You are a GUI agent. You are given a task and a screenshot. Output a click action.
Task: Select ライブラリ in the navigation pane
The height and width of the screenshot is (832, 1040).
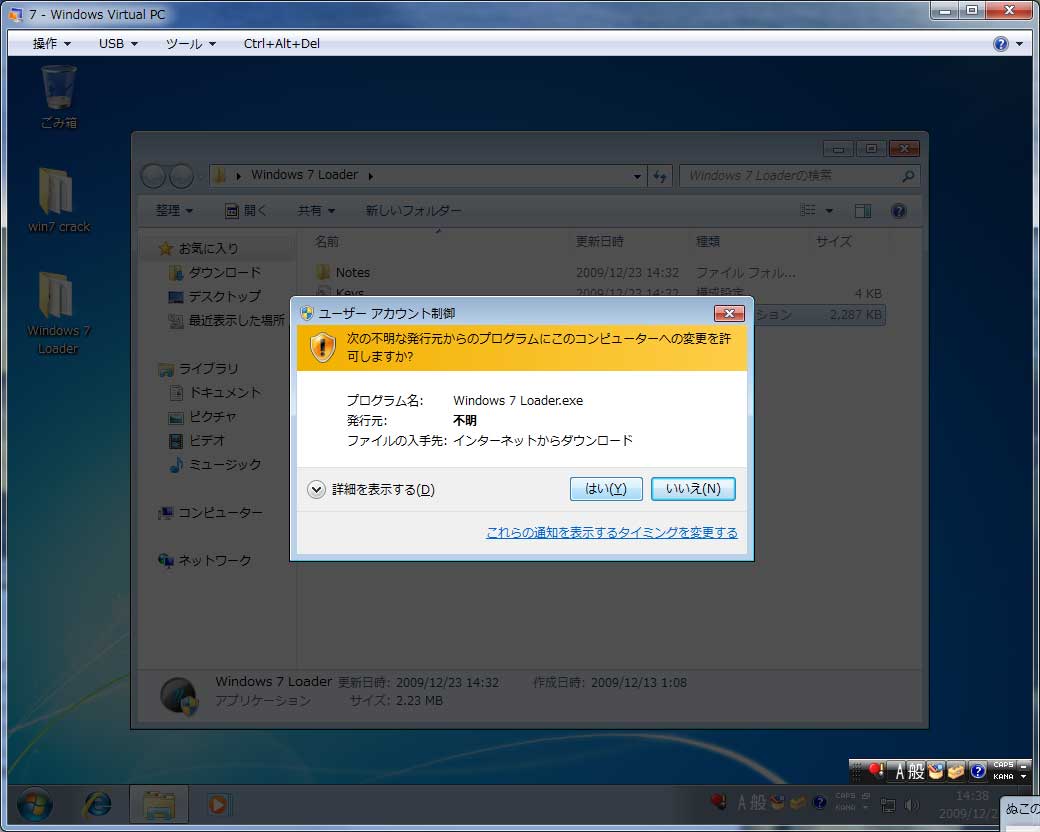coord(198,369)
